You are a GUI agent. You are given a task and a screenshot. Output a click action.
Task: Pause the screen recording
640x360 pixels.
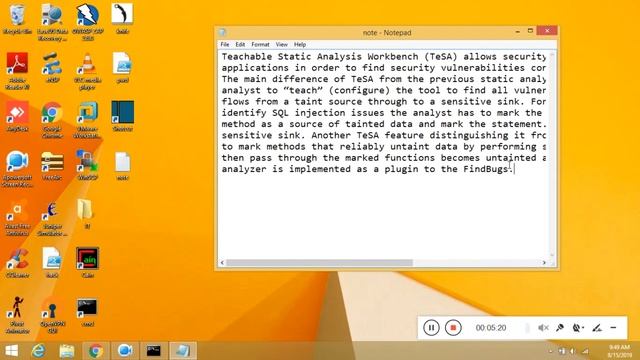click(x=431, y=328)
